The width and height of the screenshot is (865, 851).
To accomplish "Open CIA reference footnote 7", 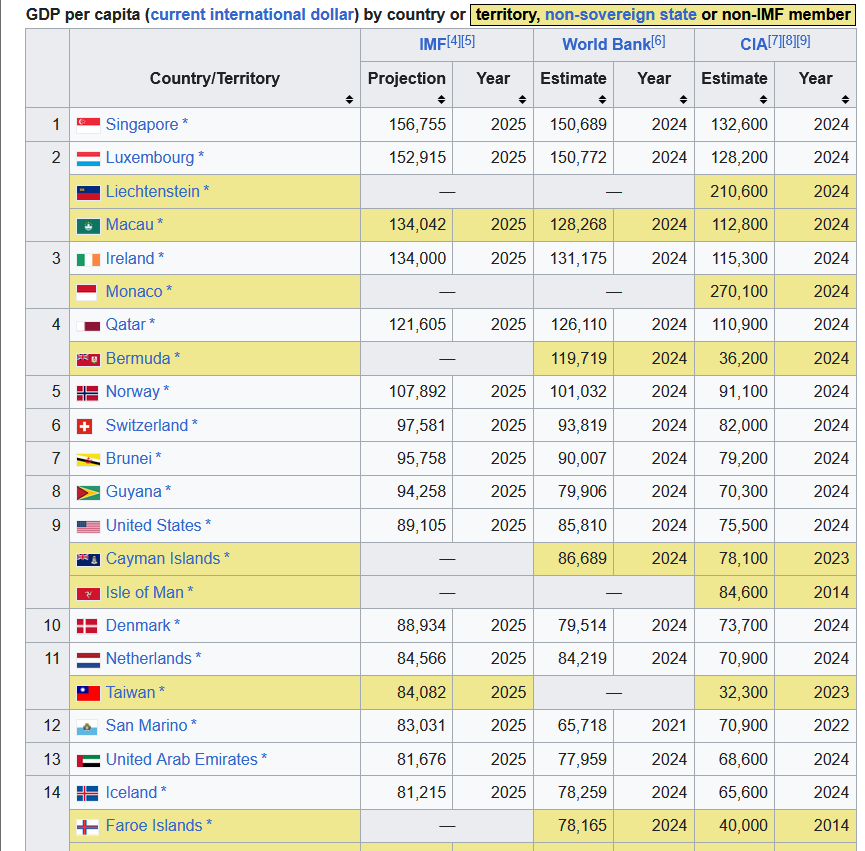I will point(775,41).
